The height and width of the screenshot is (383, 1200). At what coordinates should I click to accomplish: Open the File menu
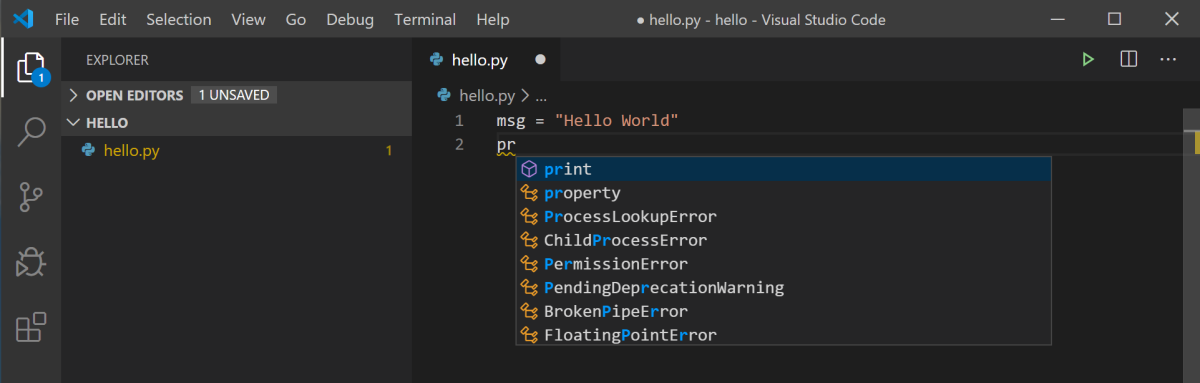(x=67, y=19)
